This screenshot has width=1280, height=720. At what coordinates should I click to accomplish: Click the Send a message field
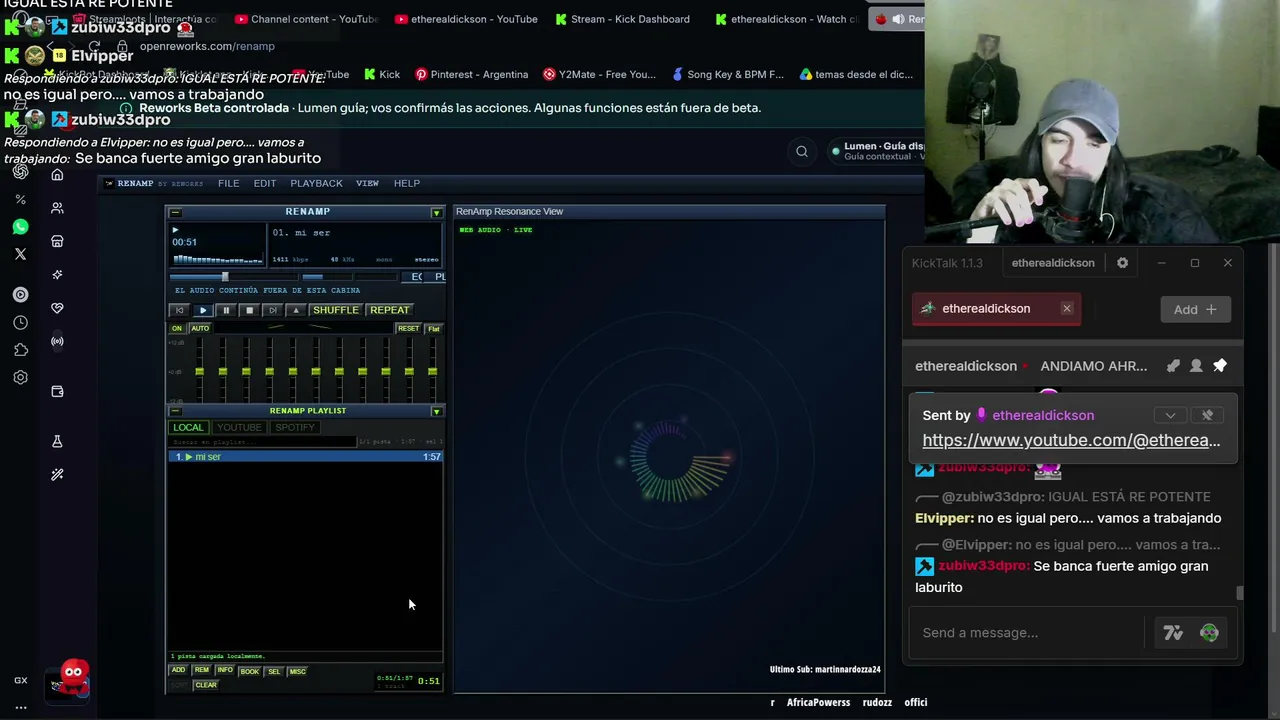point(1027,632)
